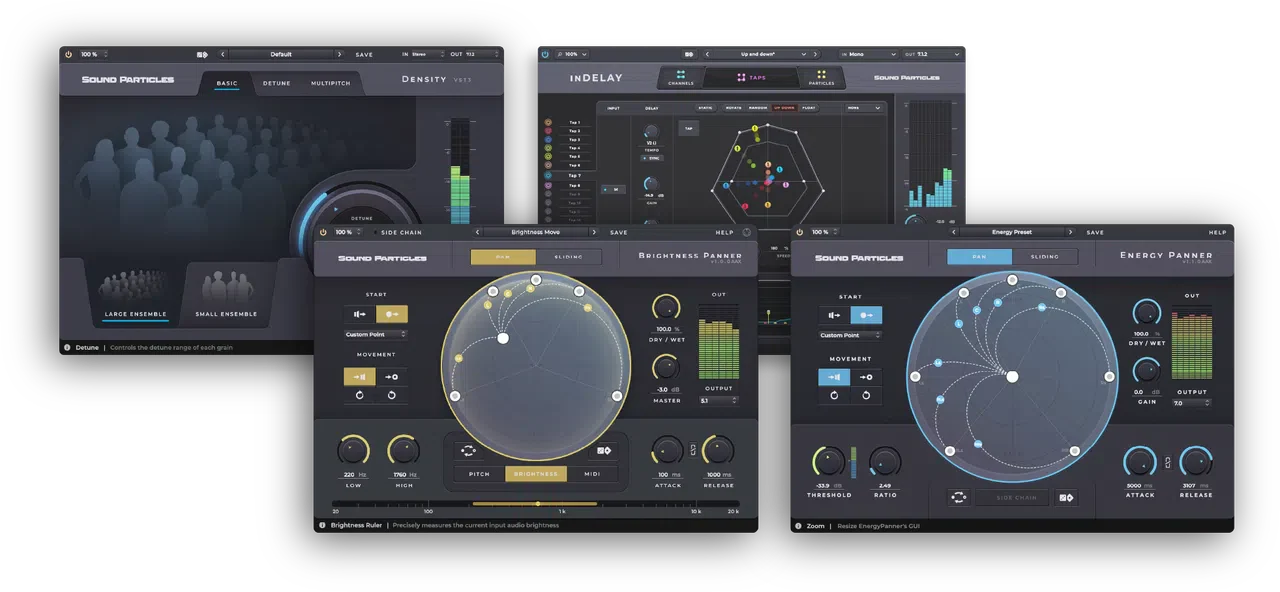Click the Brightness Panner cycle arrows icon
Screen dimensions: 1280x592
pos(467,450)
